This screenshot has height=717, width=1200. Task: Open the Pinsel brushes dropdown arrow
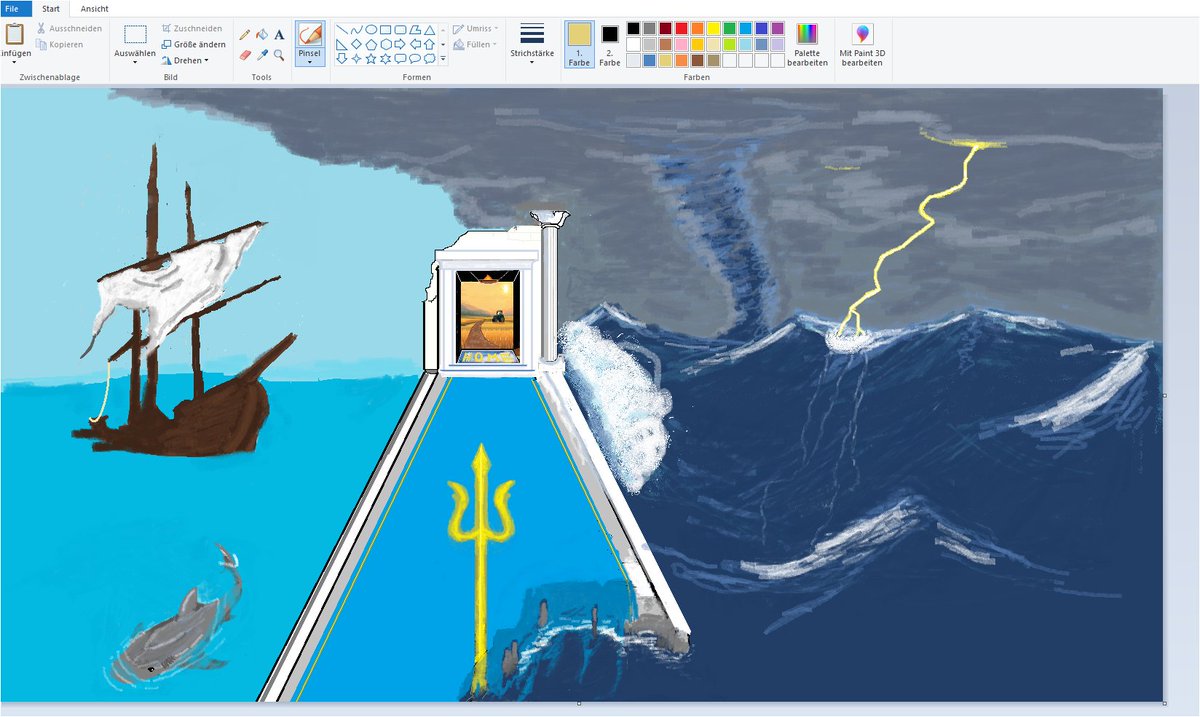click(310, 62)
